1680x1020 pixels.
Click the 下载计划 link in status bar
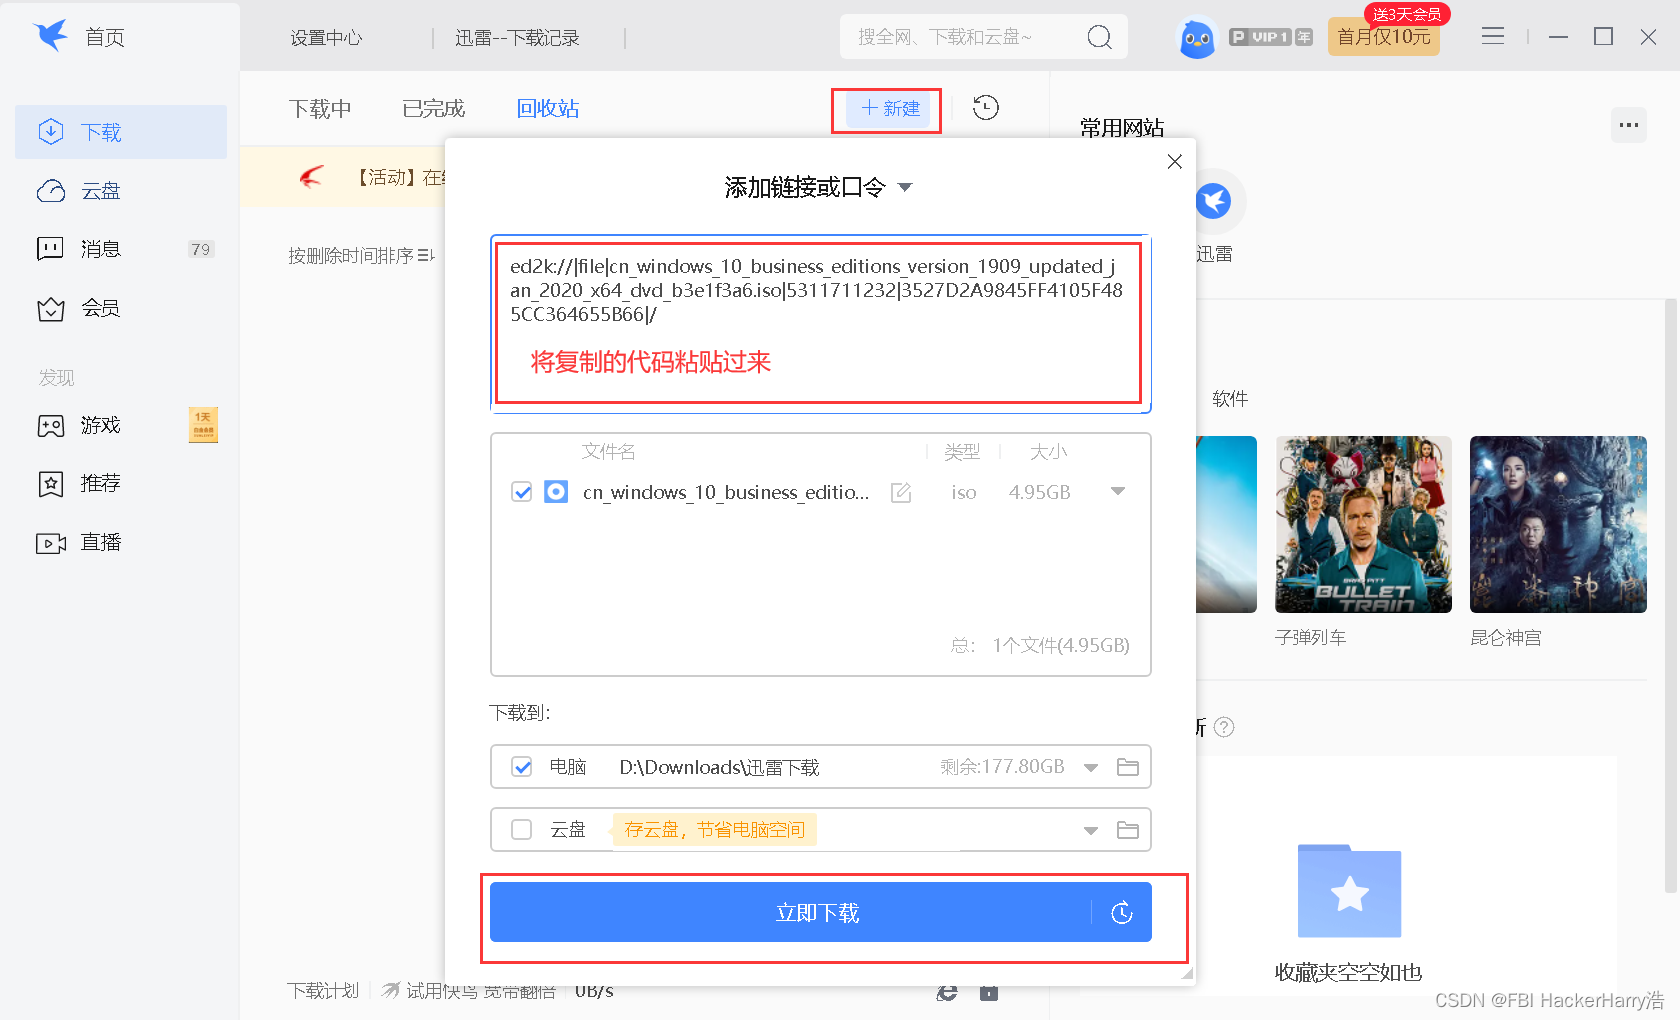[323, 991]
